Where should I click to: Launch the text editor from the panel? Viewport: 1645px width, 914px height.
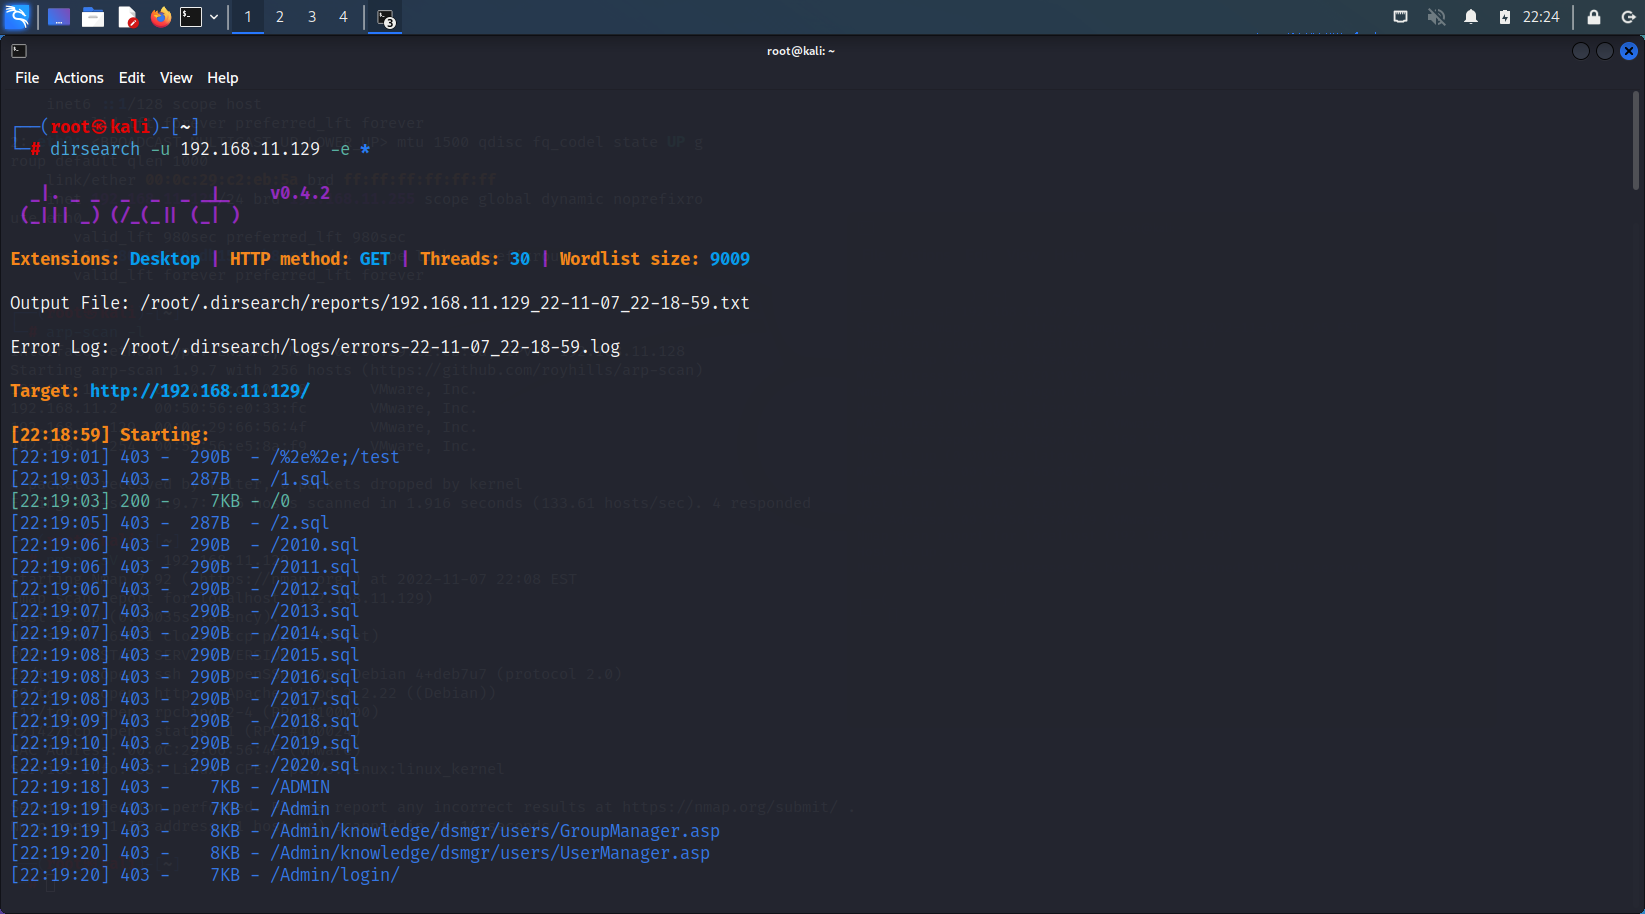(x=127, y=17)
